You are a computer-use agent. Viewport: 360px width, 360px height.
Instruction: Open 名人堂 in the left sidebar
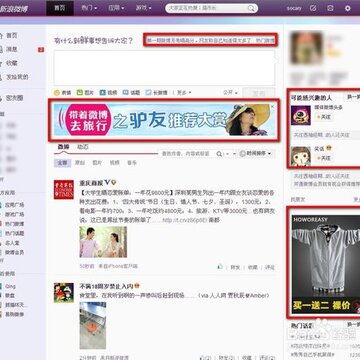click(x=12, y=243)
